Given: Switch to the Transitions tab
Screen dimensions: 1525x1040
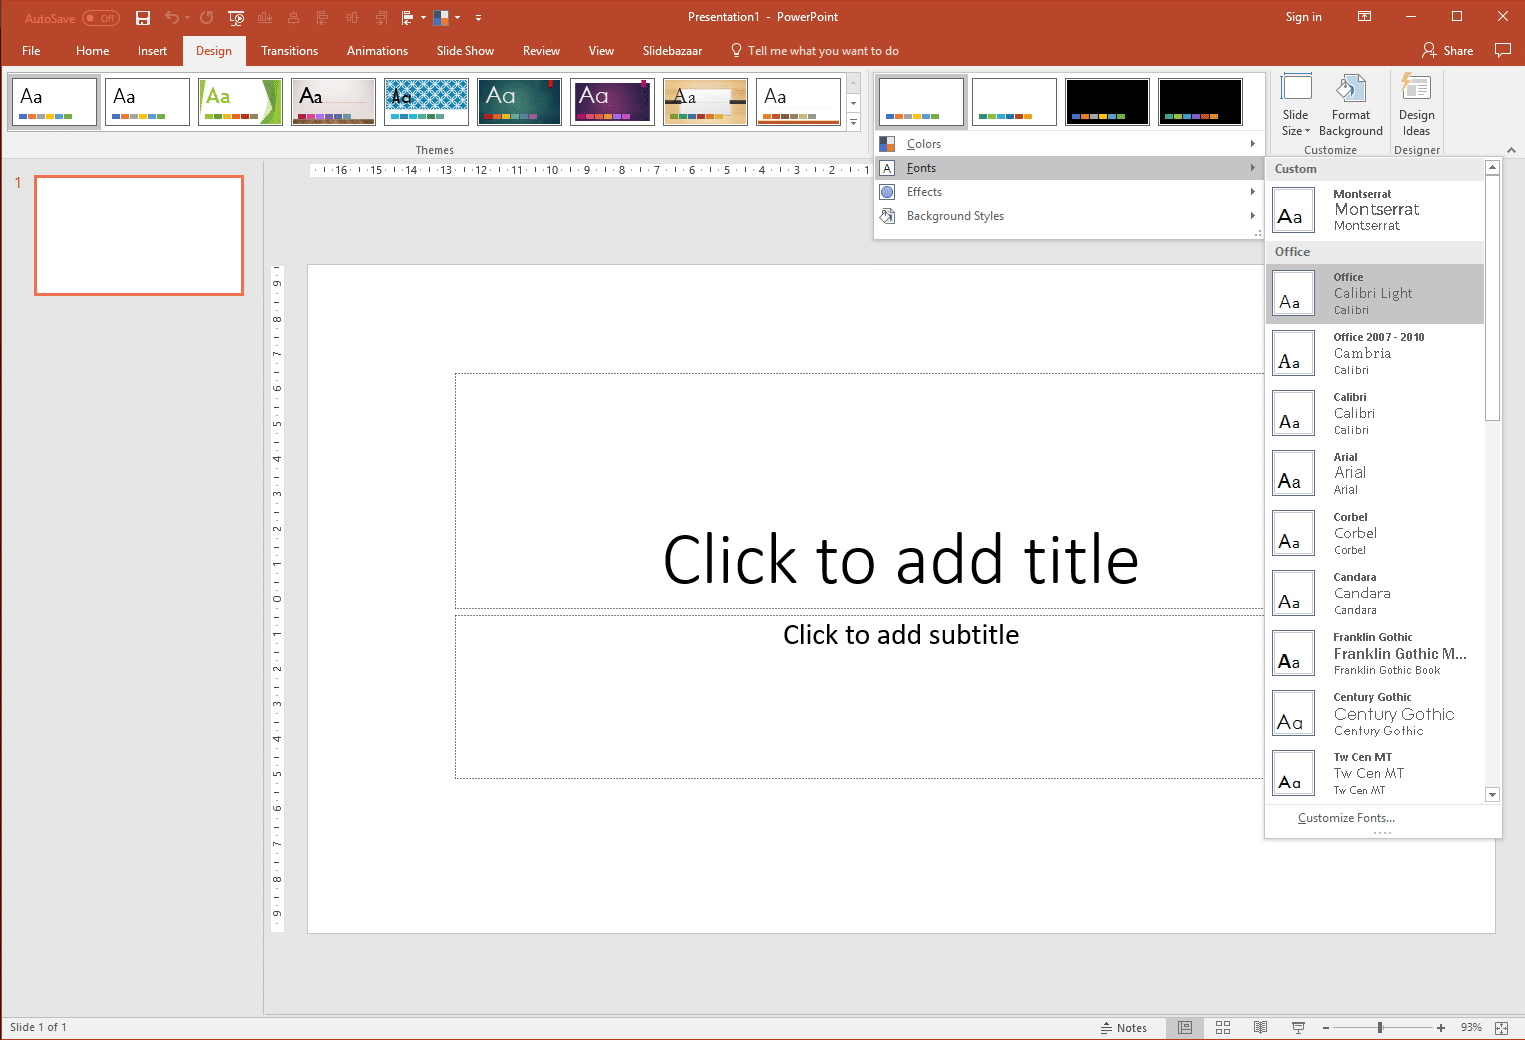Looking at the screenshot, I should click(x=289, y=50).
